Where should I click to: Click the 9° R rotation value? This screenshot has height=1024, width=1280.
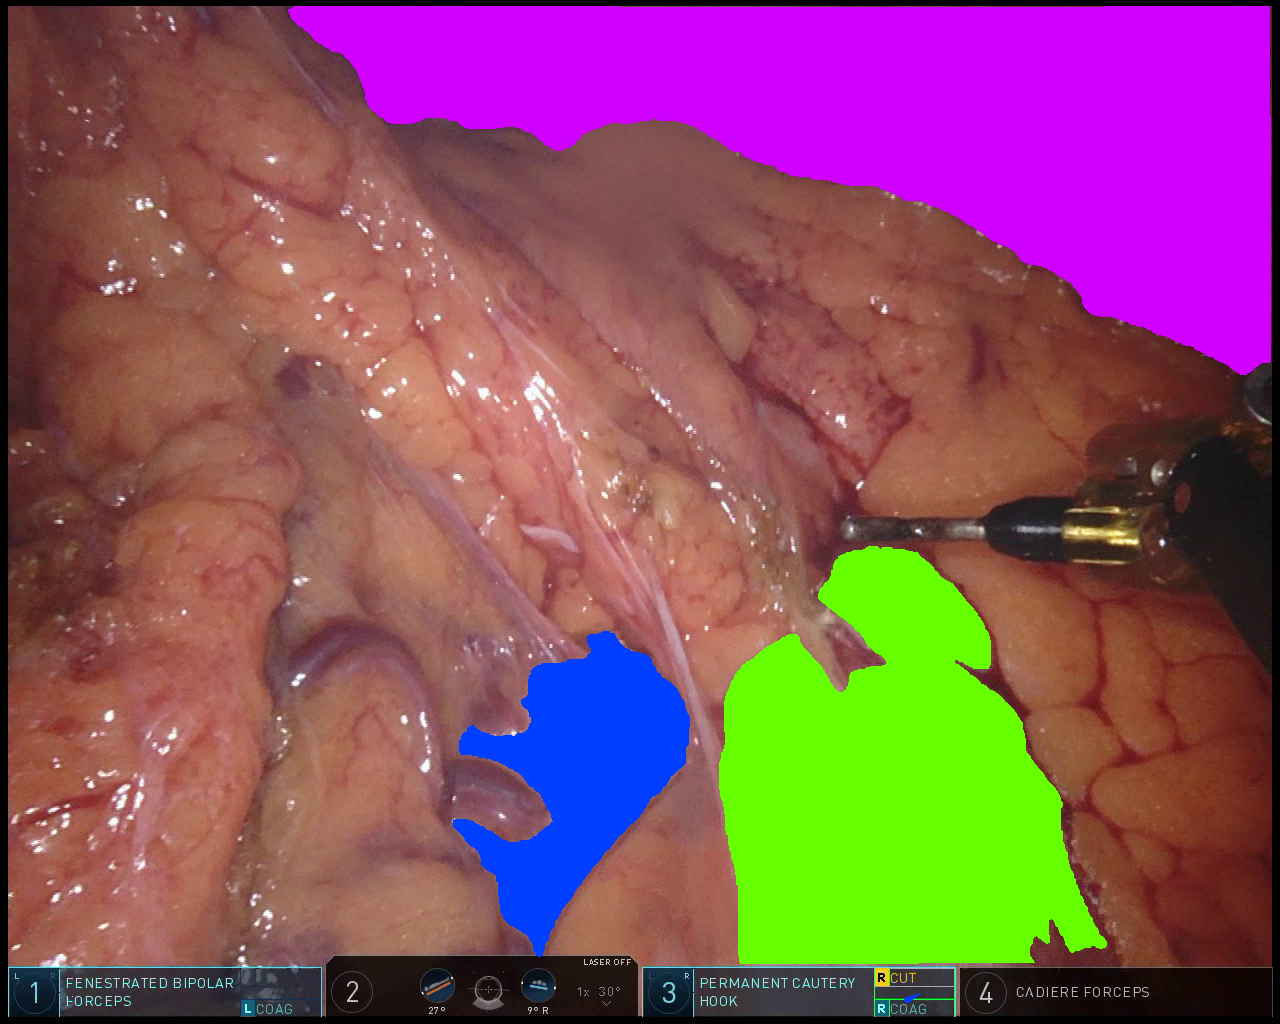click(x=538, y=1011)
